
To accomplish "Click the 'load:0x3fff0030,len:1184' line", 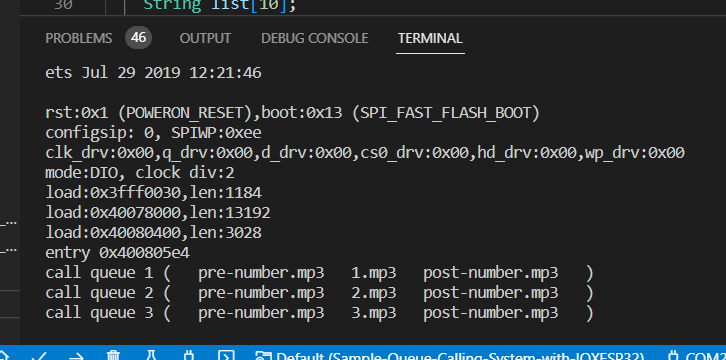I will click(153, 193).
